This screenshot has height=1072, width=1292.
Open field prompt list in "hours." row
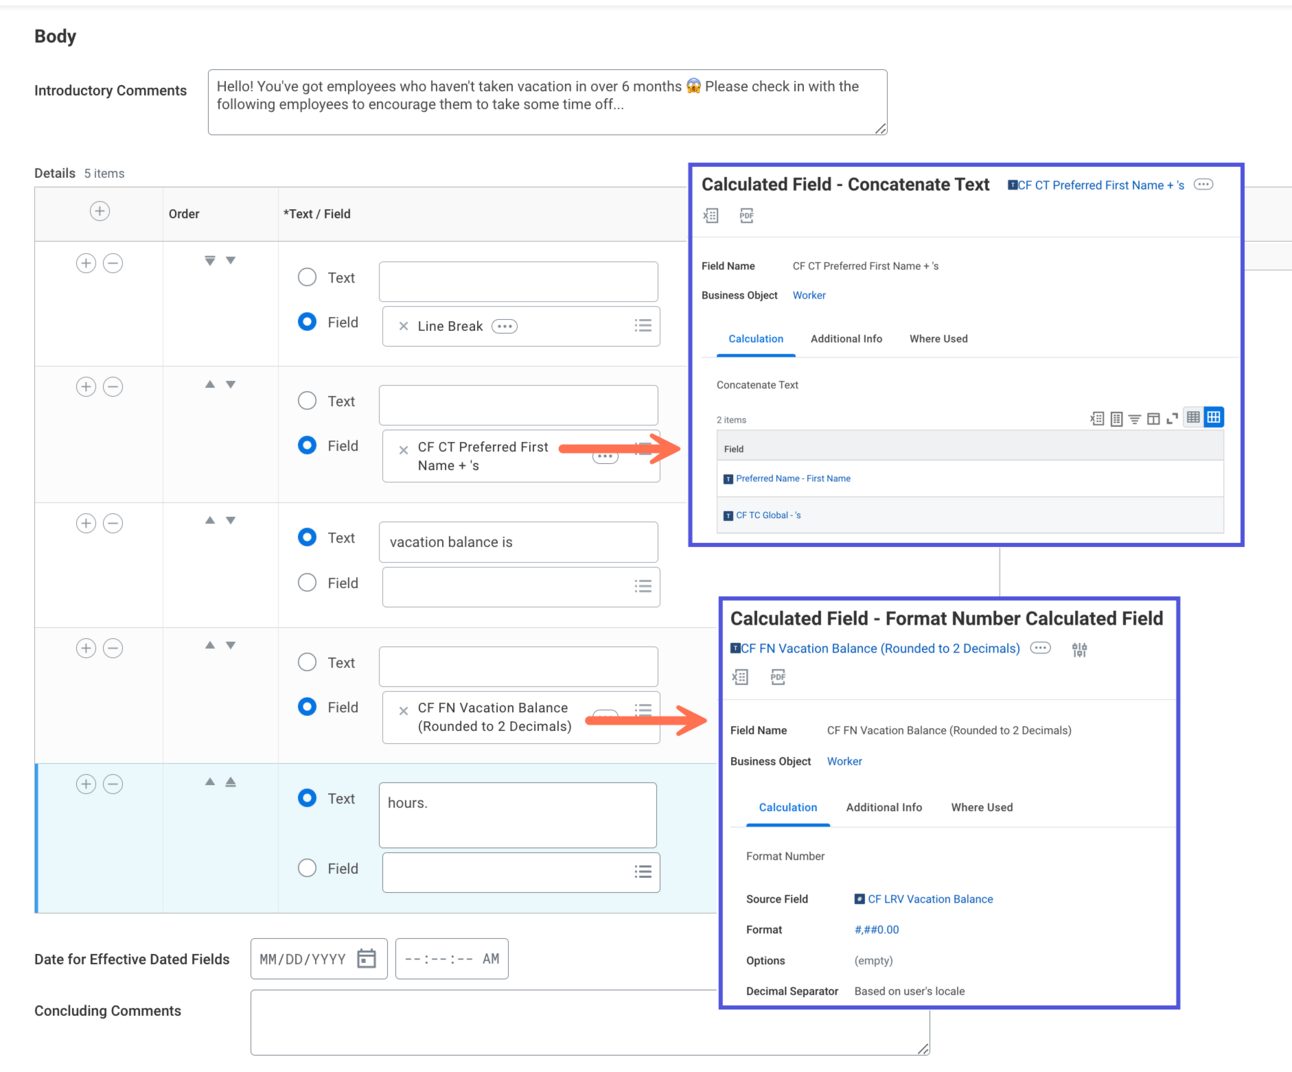pyautogui.click(x=643, y=872)
